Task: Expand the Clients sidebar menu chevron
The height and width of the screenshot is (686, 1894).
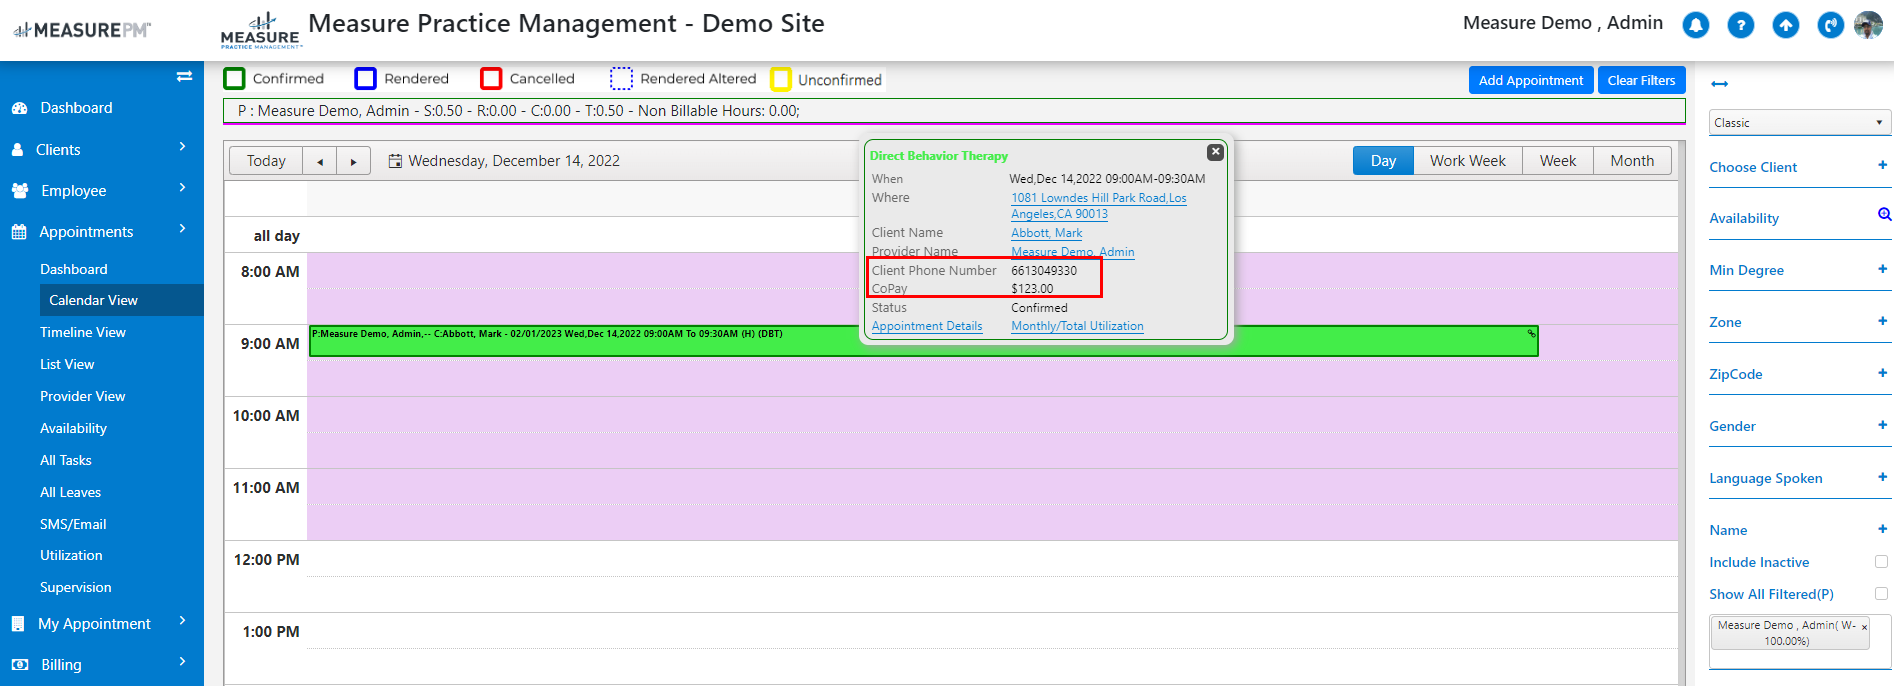Action: (182, 147)
